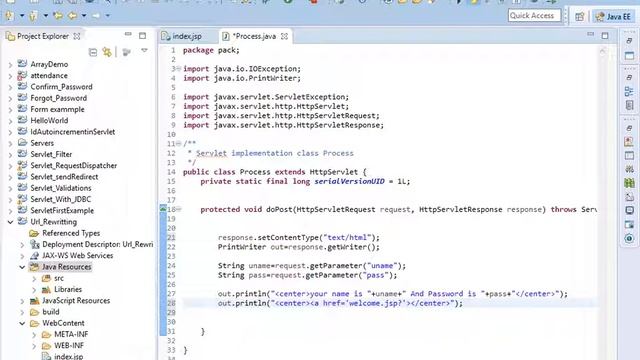The image size is (640, 360).
Task: Select the Forgot_Password project
Action: pos(58,98)
